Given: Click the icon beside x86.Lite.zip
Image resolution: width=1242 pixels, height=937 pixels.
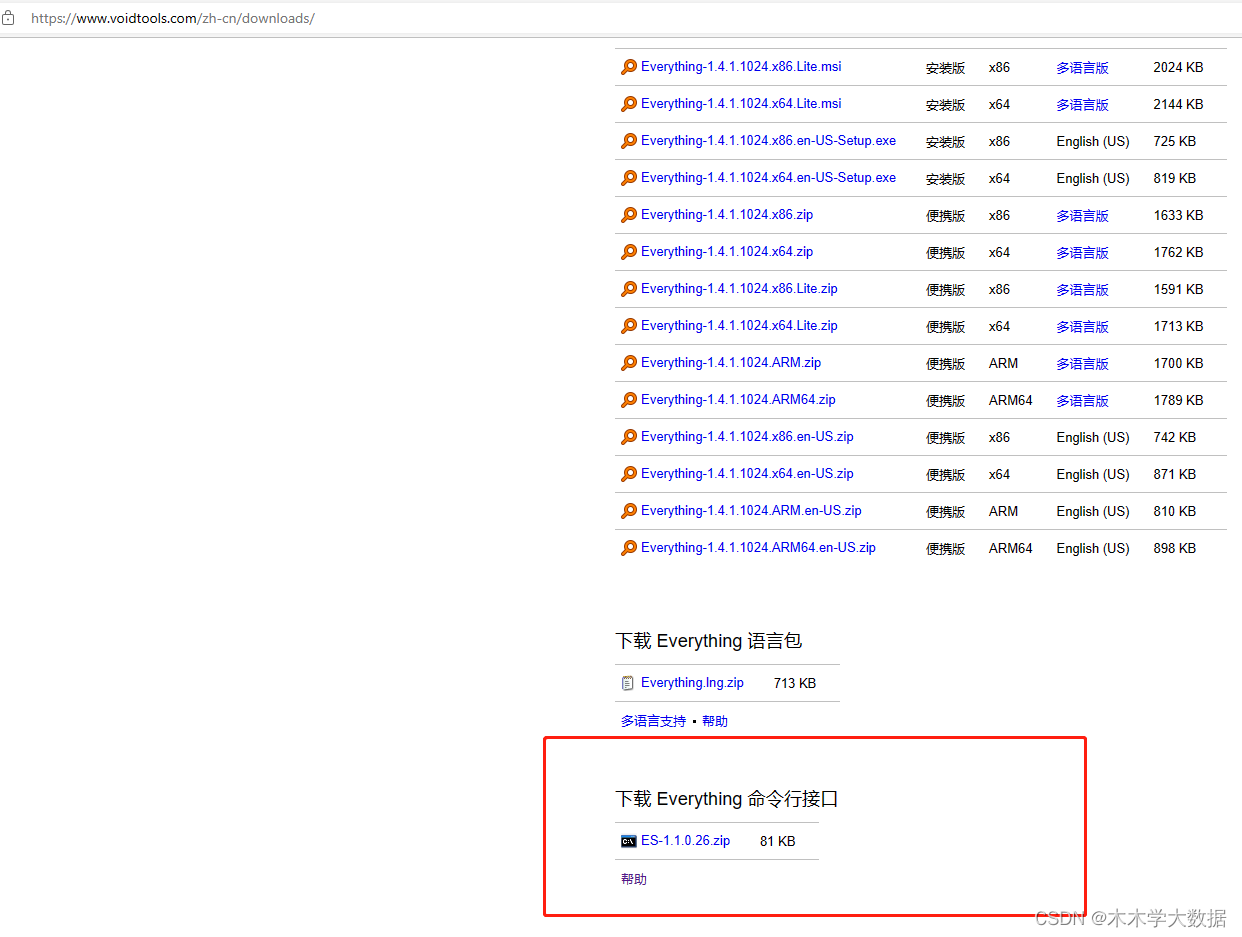Looking at the screenshot, I should (628, 289).
